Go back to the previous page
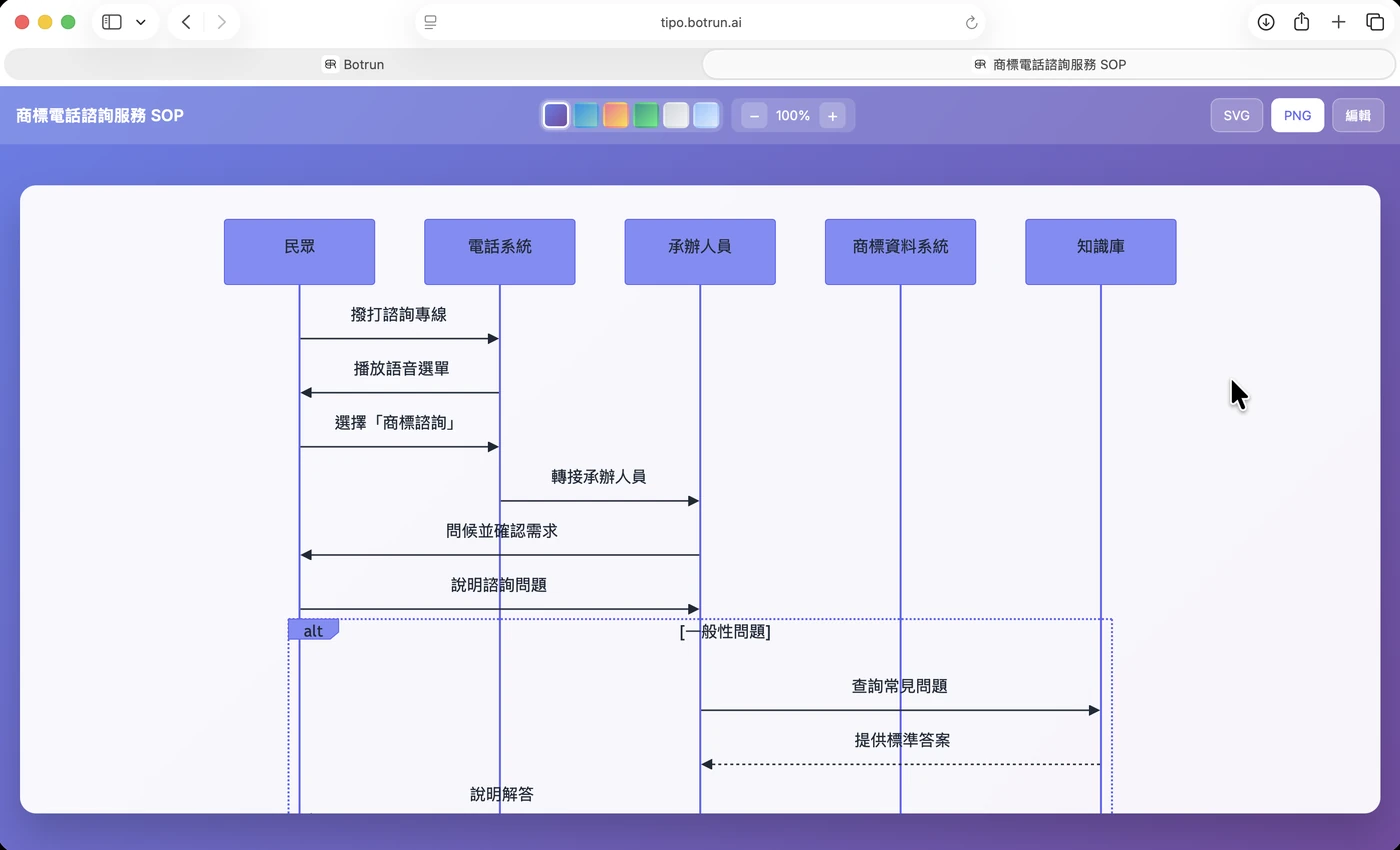Viewport: 1400px width, 850px height. [x=186, y=22]
